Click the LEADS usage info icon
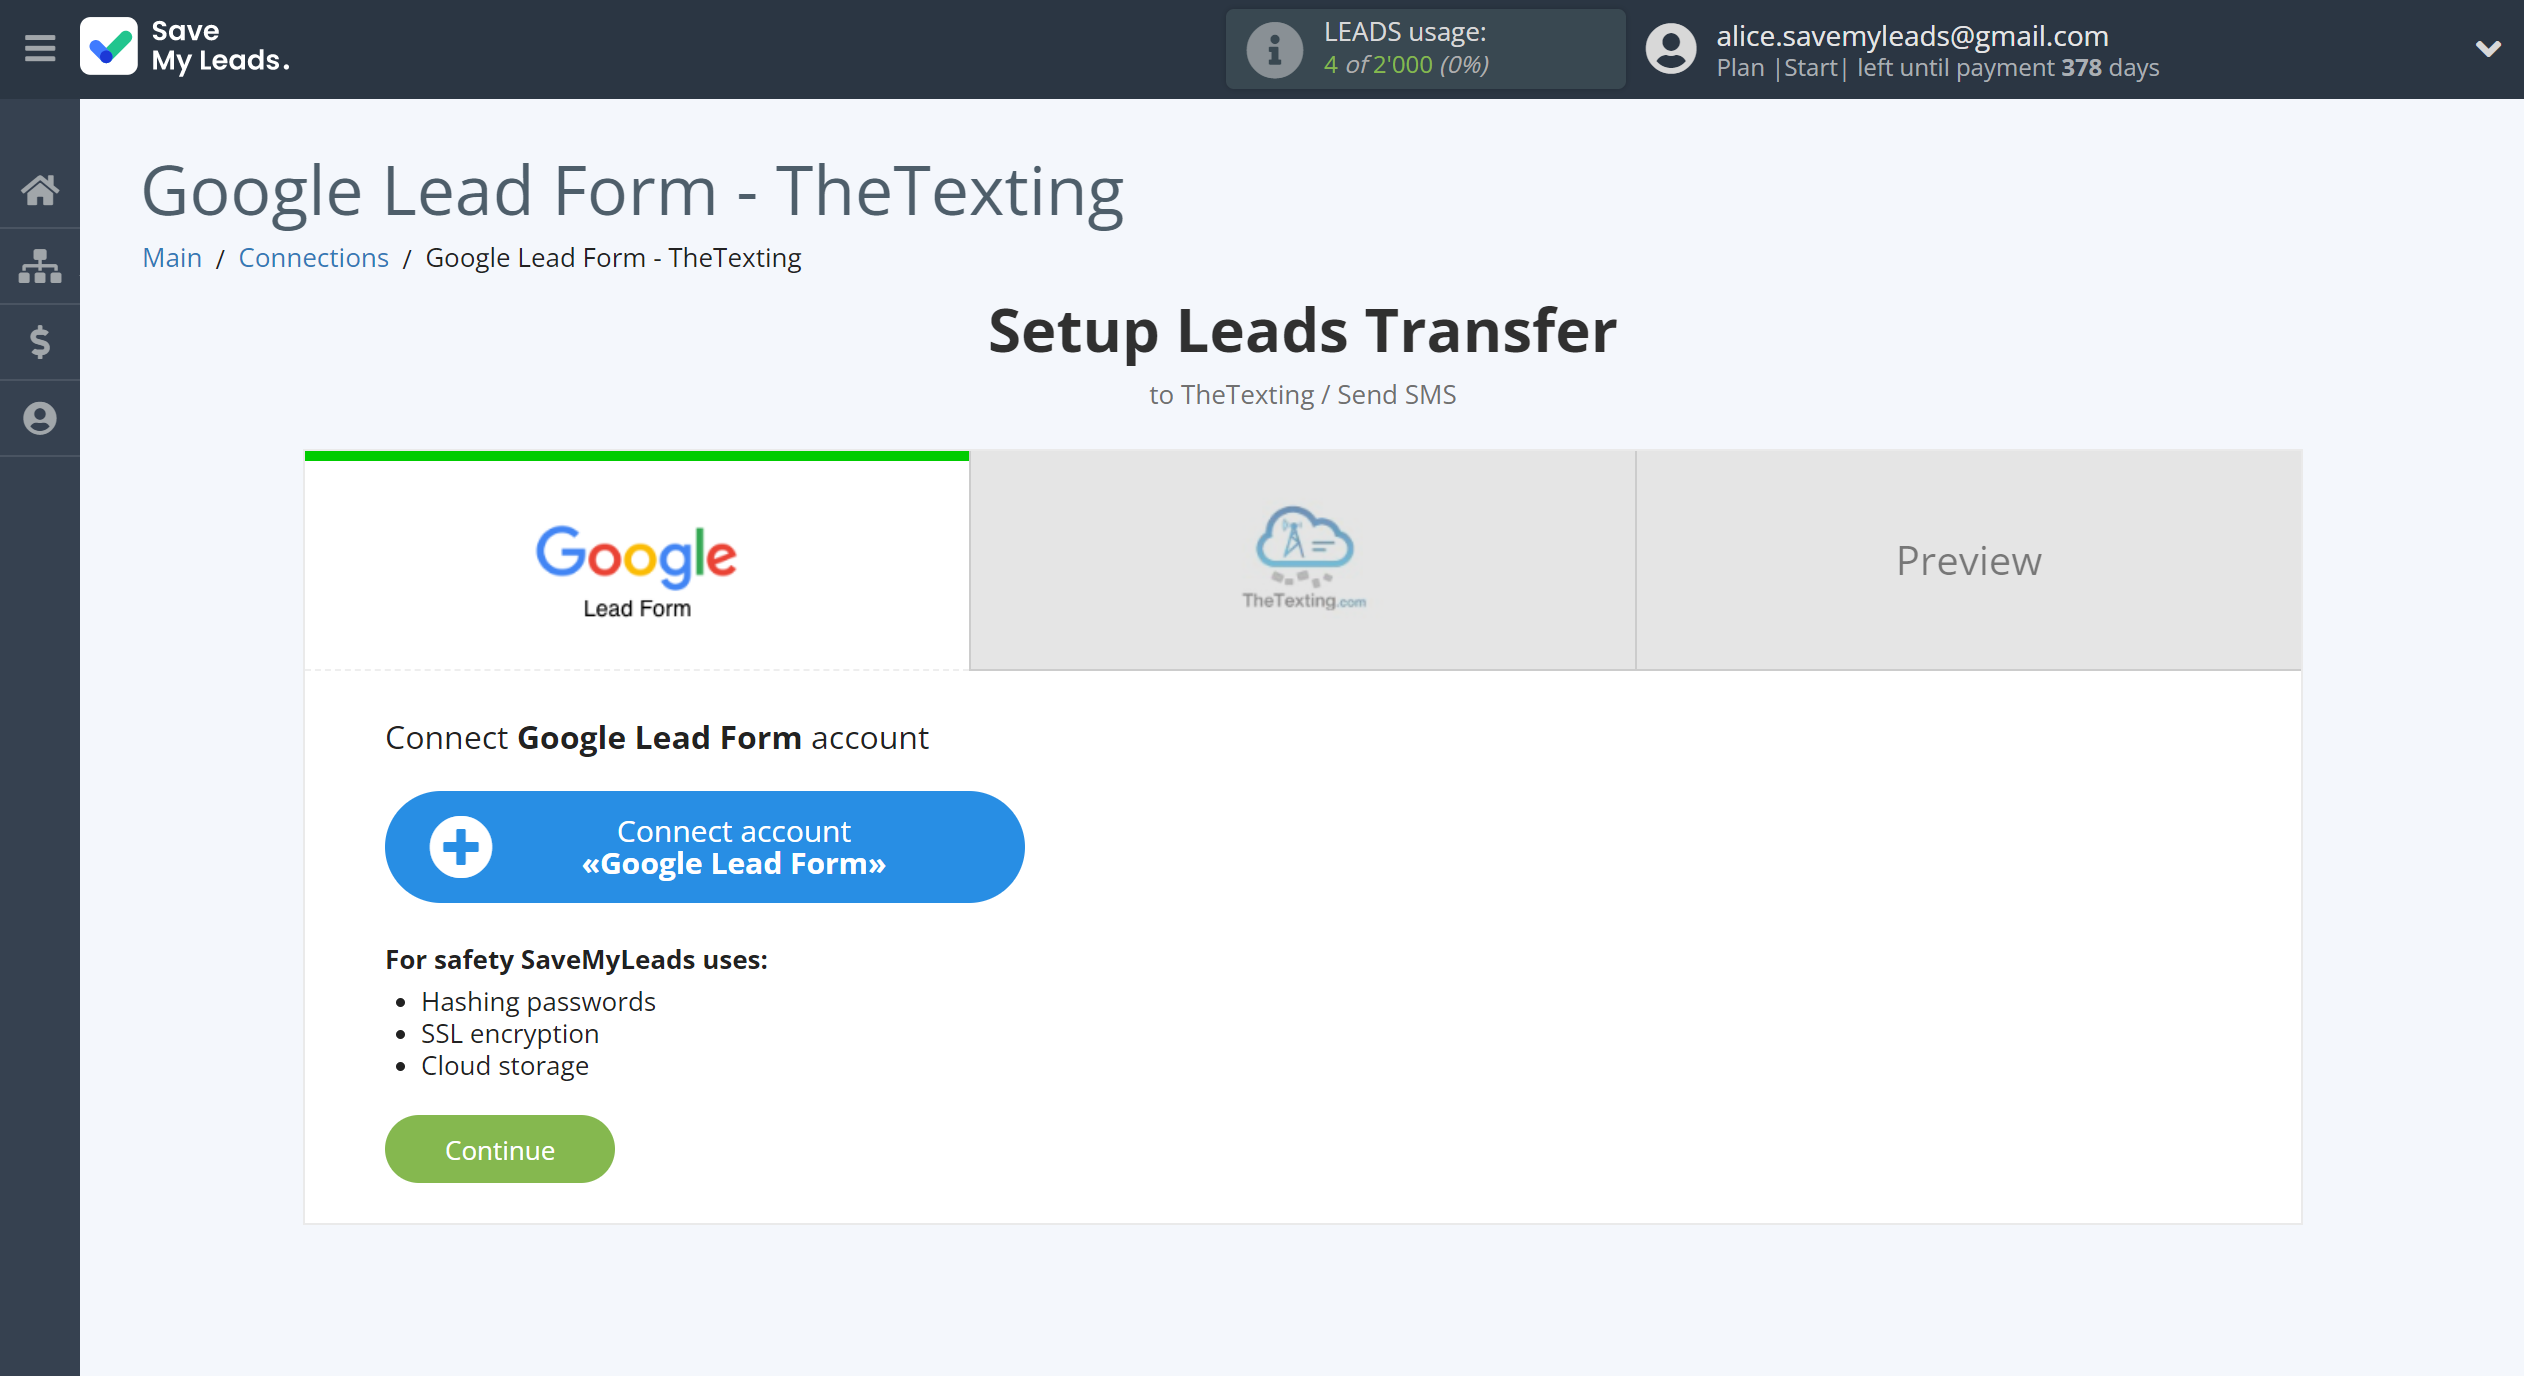Viewport: 2524px width, 1376px height. 1269,49
